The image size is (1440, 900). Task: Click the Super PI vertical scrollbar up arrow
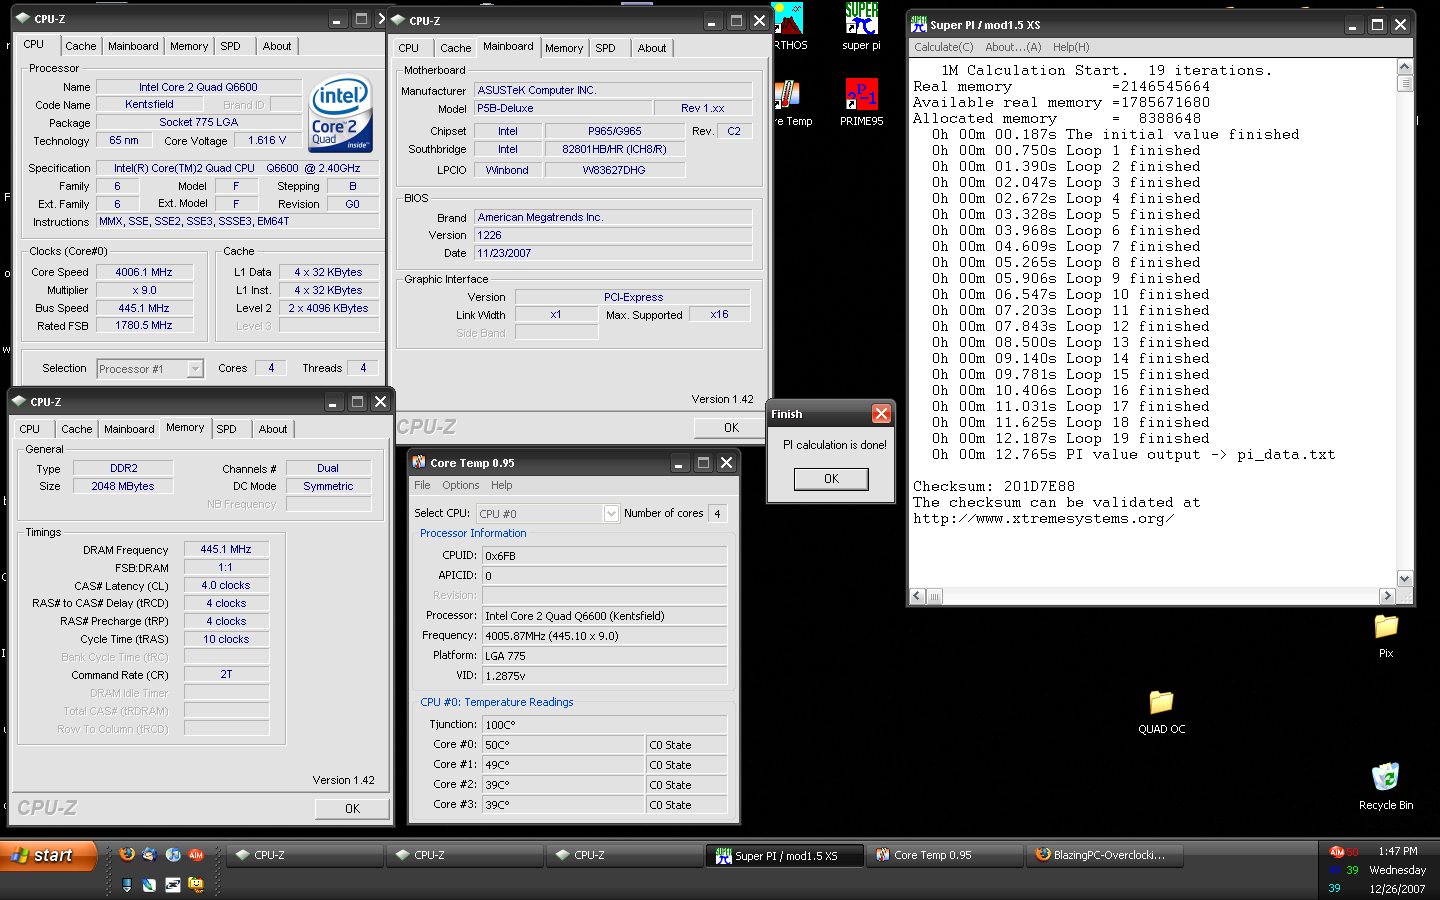[x=1405, y=67]
